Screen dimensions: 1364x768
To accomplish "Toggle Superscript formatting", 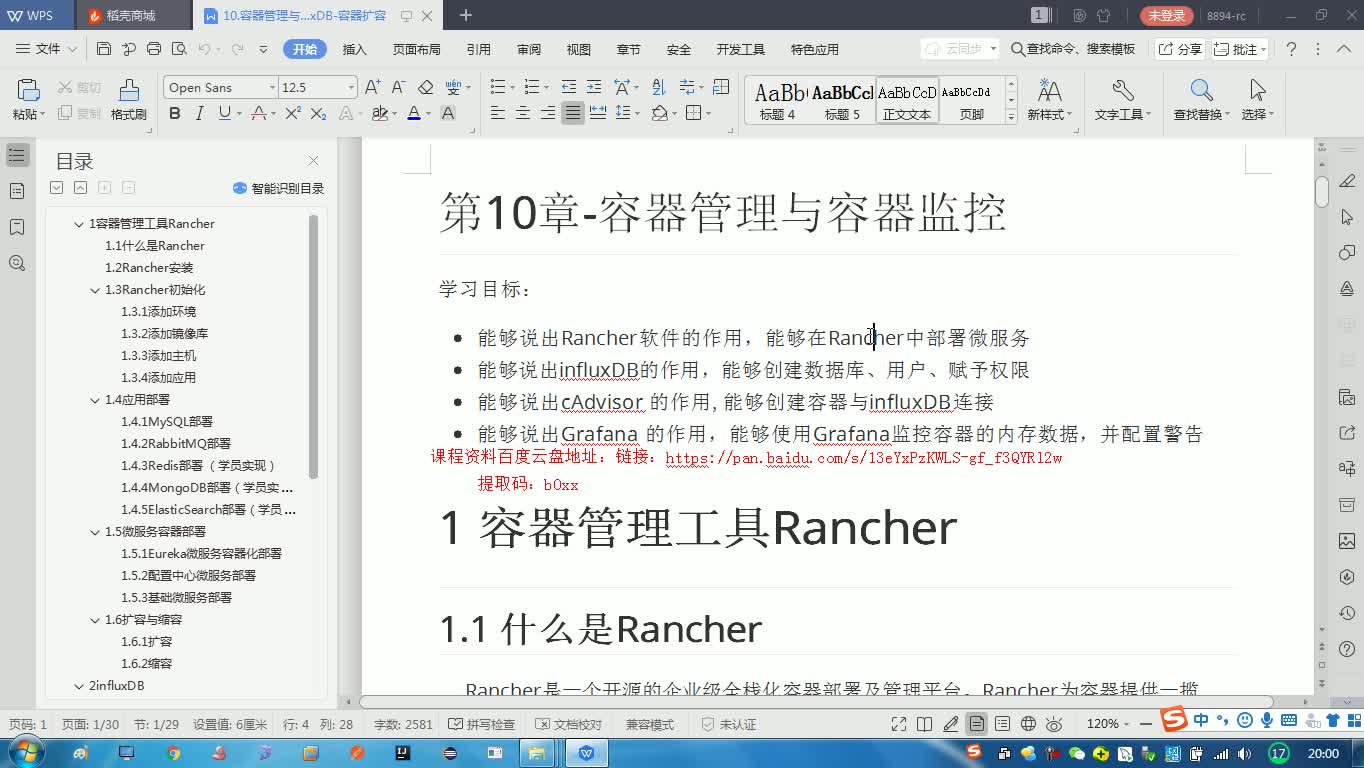I will (293, 114).
